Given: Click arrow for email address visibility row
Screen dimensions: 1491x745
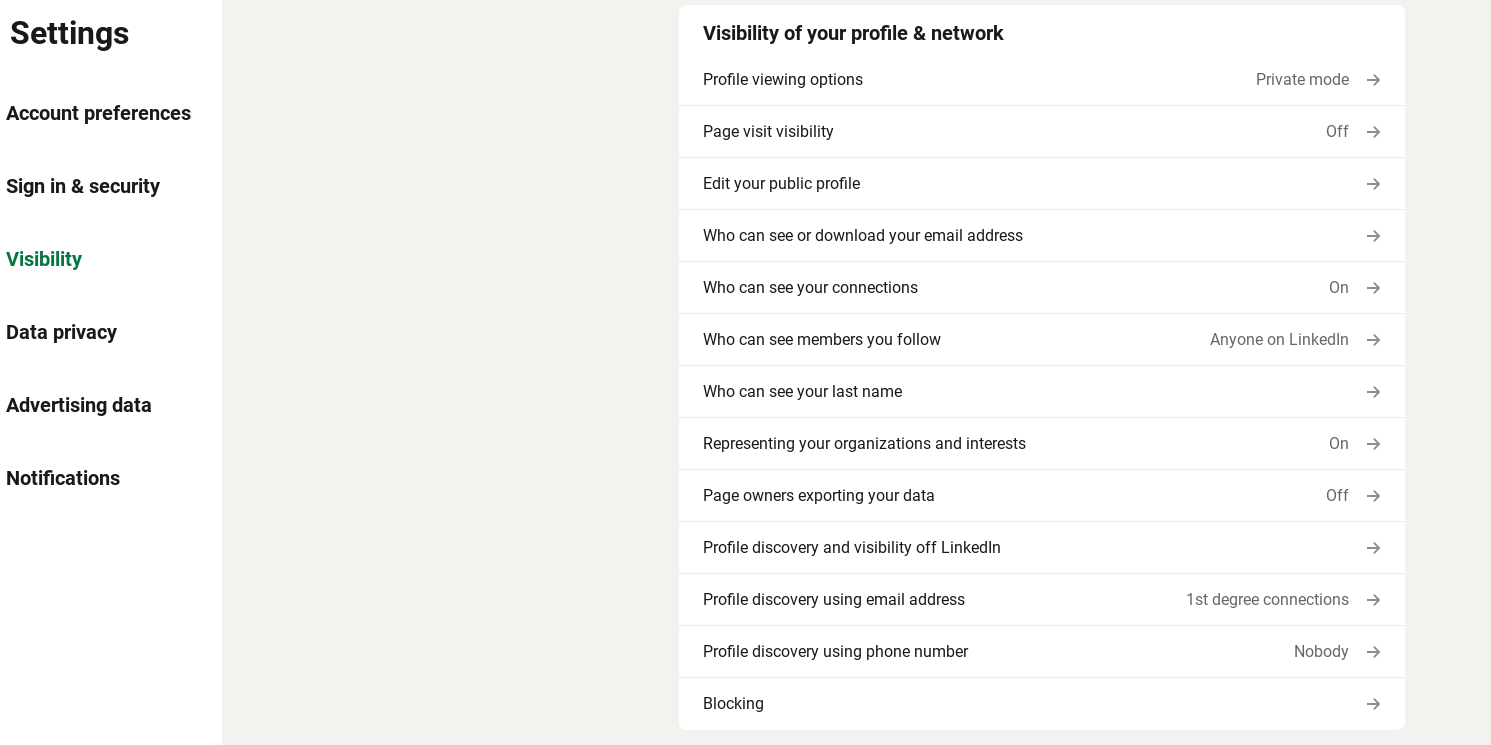Looking at the screenshot, I should click(1373, 236).
